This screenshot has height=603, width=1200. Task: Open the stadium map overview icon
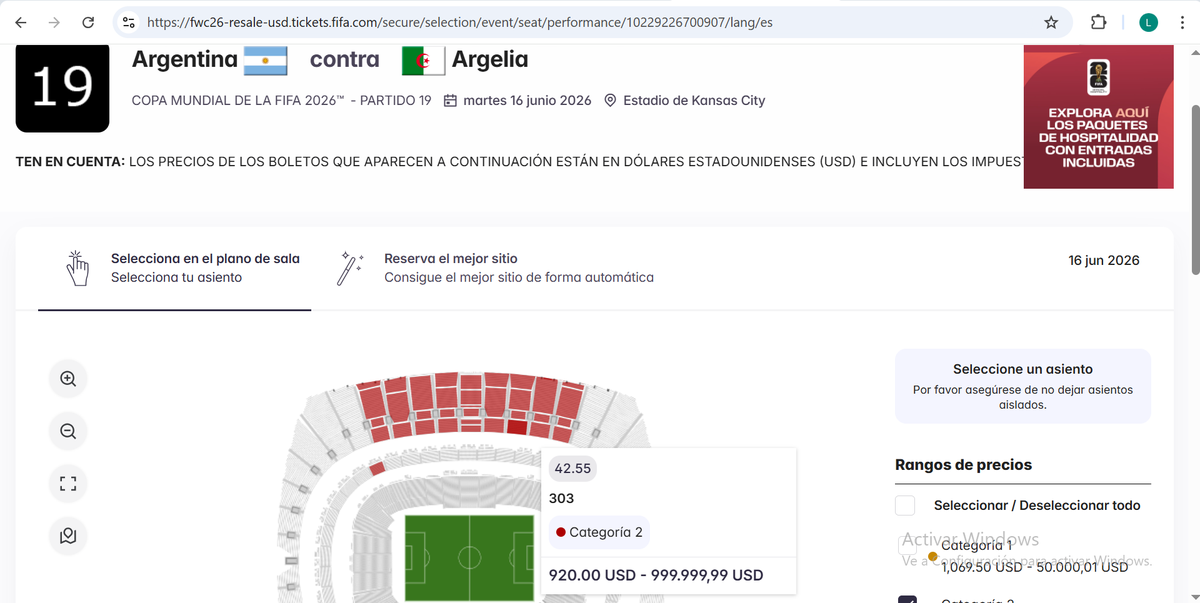pos(67,536)
